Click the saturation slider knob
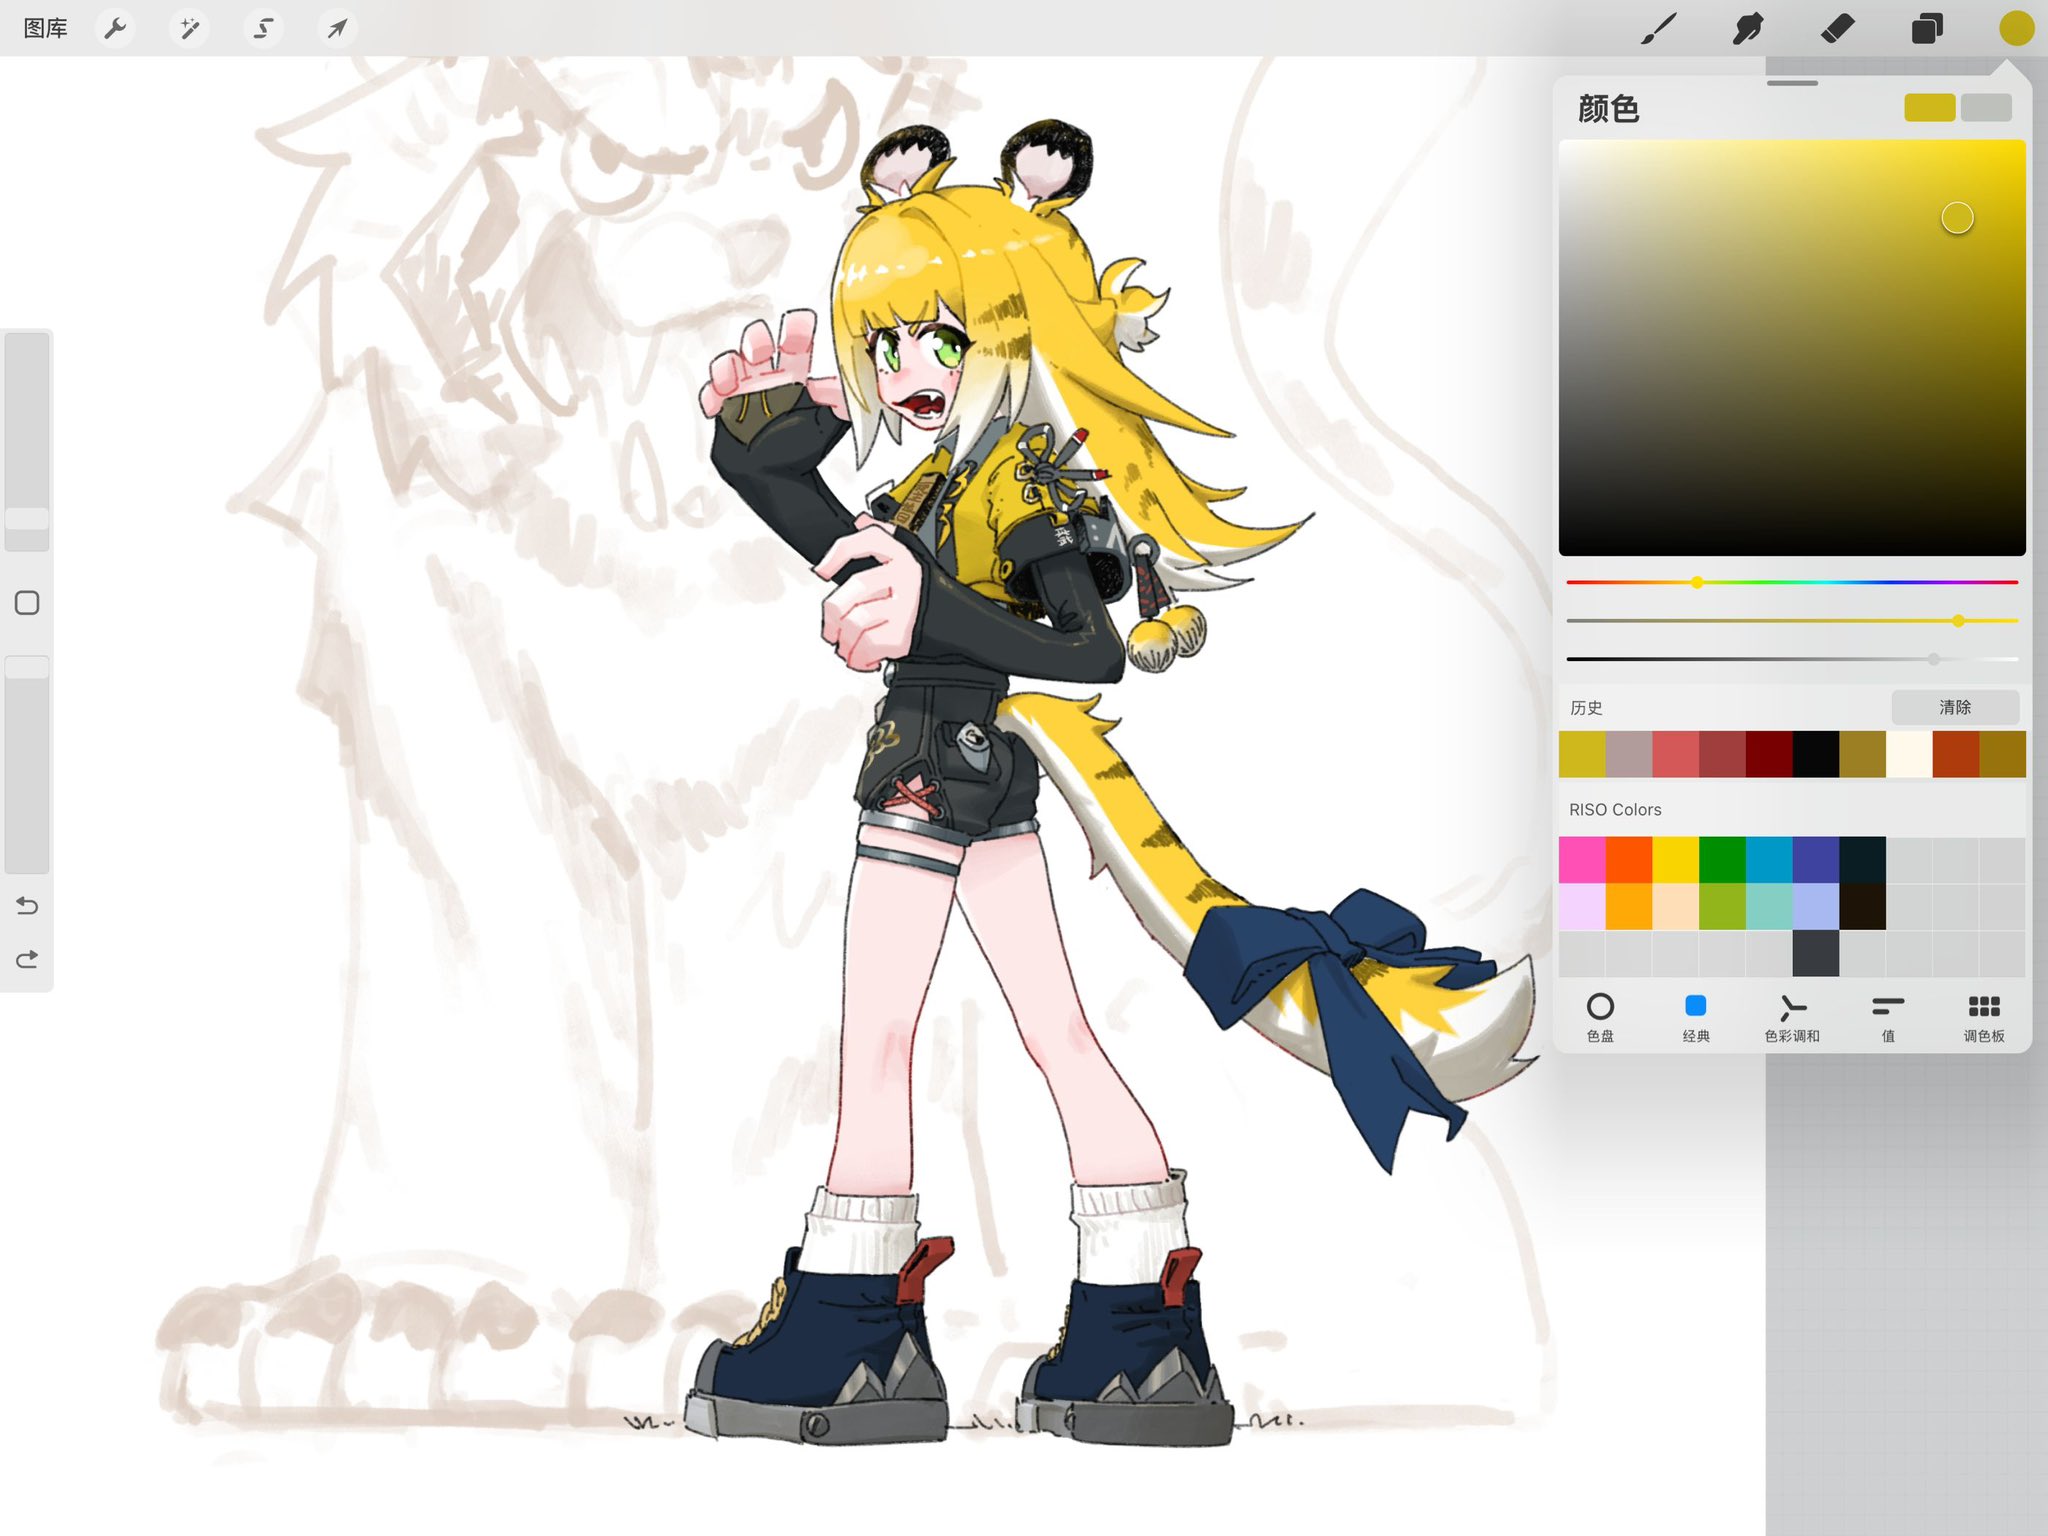The image size is (2048, 1536). click(x=1958, y=621)
